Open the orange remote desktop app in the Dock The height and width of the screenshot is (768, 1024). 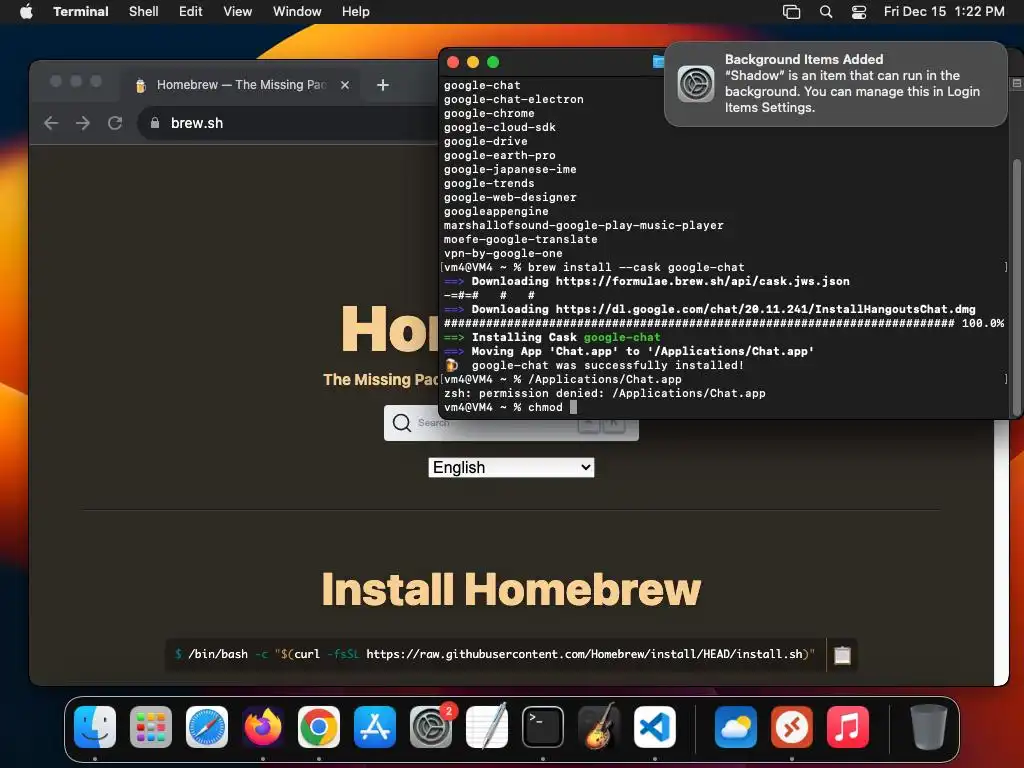click(792, 727)
